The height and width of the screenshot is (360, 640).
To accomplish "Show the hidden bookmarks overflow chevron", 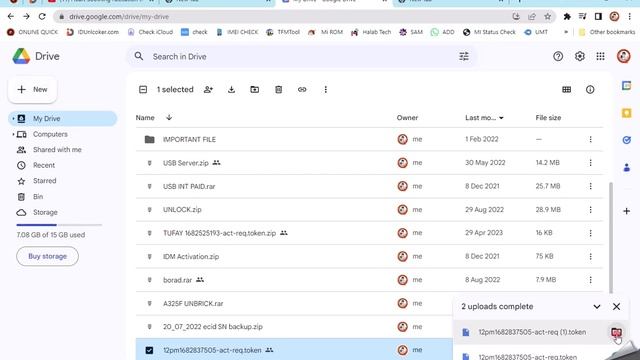I will pyautogui.click(x=566, y=32).
